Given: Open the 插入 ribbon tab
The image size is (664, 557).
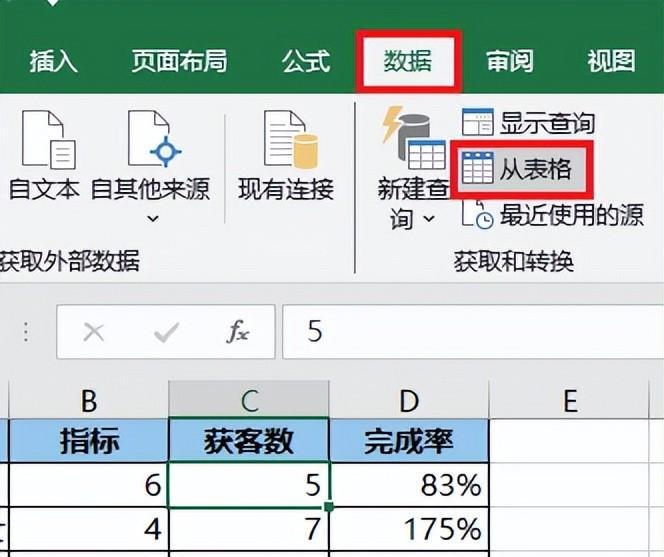Looking at the screenshot, I should click(x=53, y=61).
